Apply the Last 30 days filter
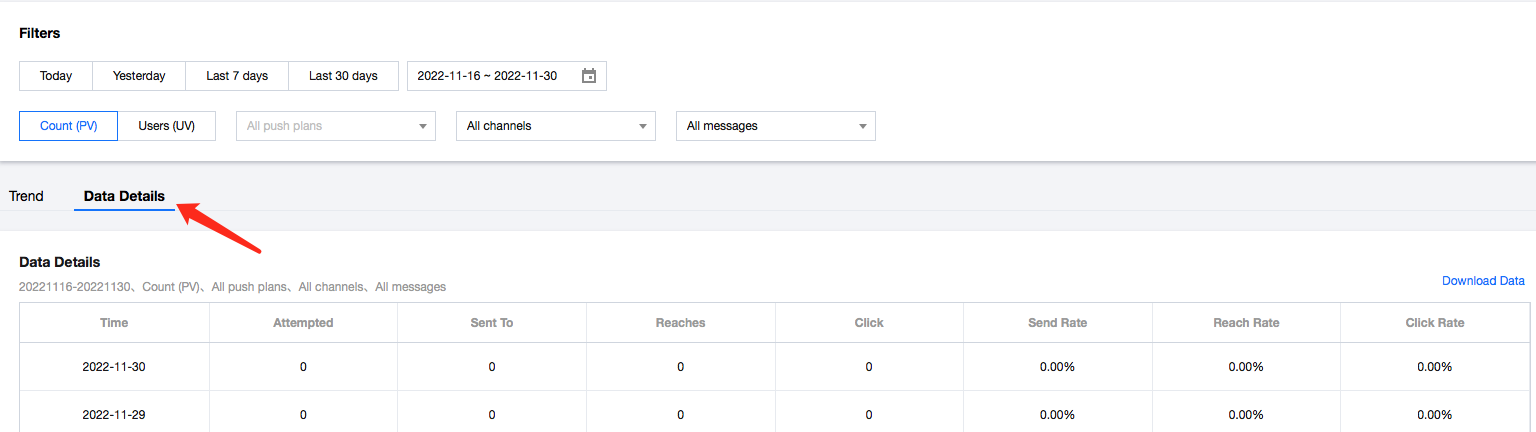Viewport: 1536px width, 432px height. pos(343,76)
